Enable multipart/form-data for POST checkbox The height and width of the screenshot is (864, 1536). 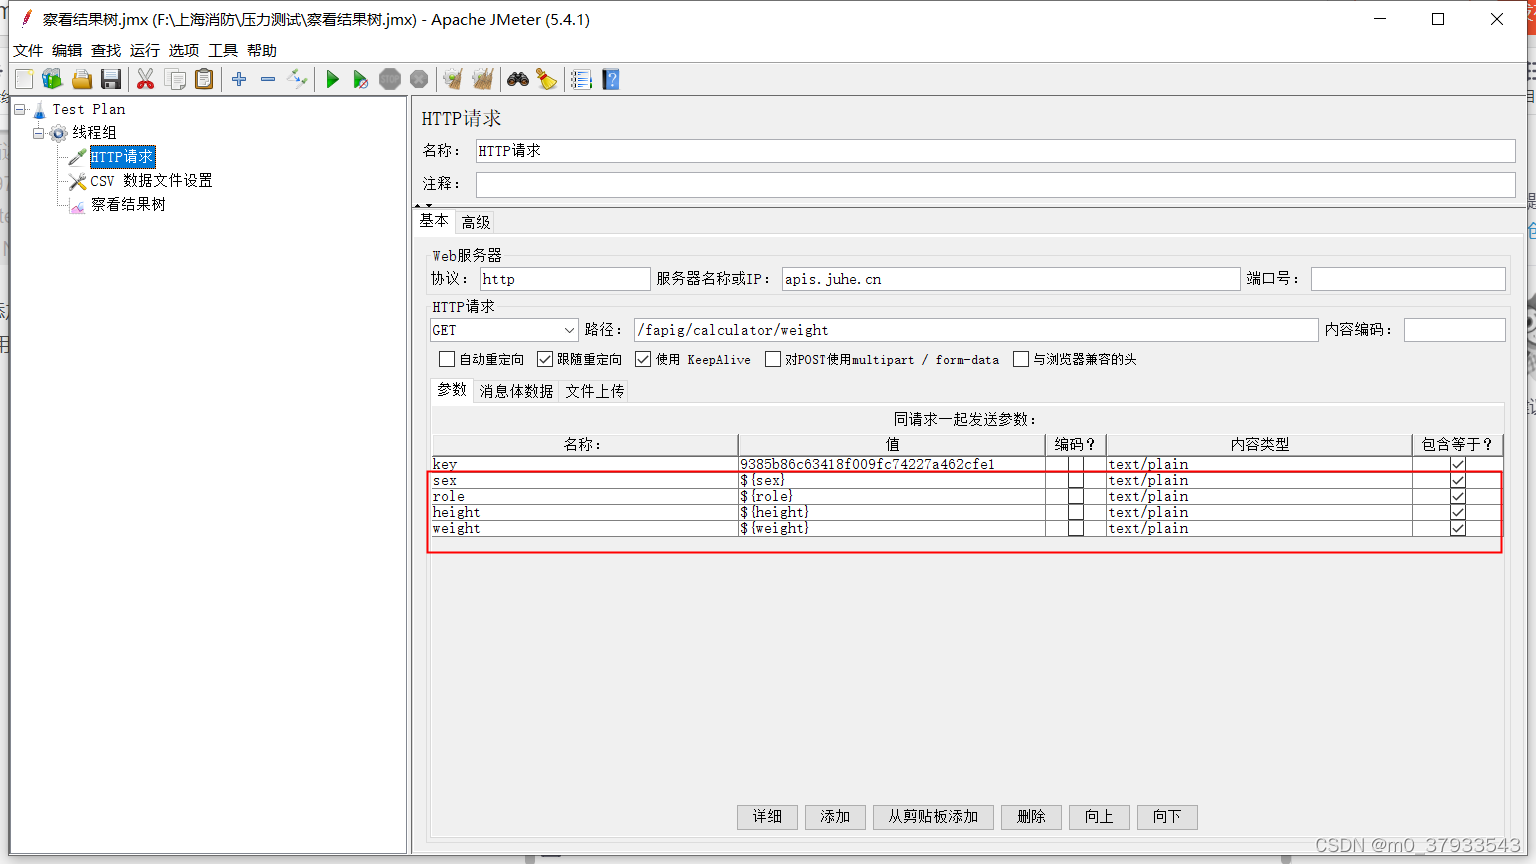pos(773,359)
